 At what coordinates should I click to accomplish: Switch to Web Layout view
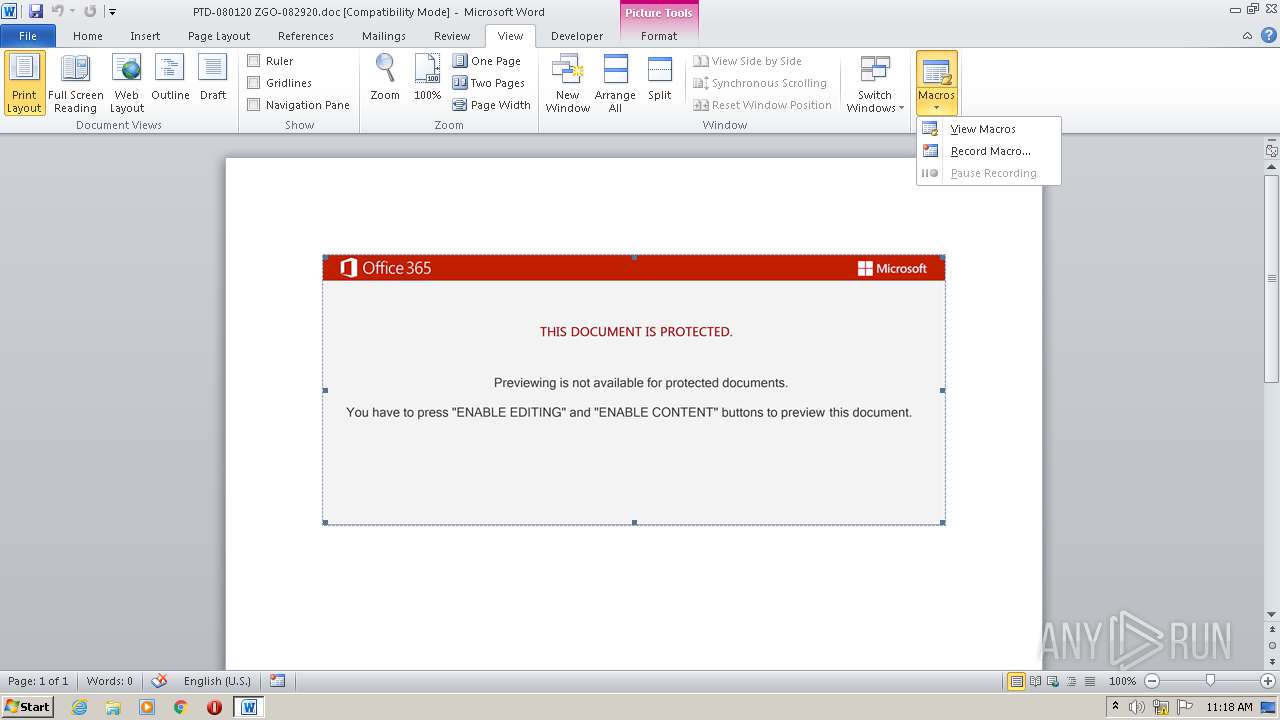(x=127, y=83)
